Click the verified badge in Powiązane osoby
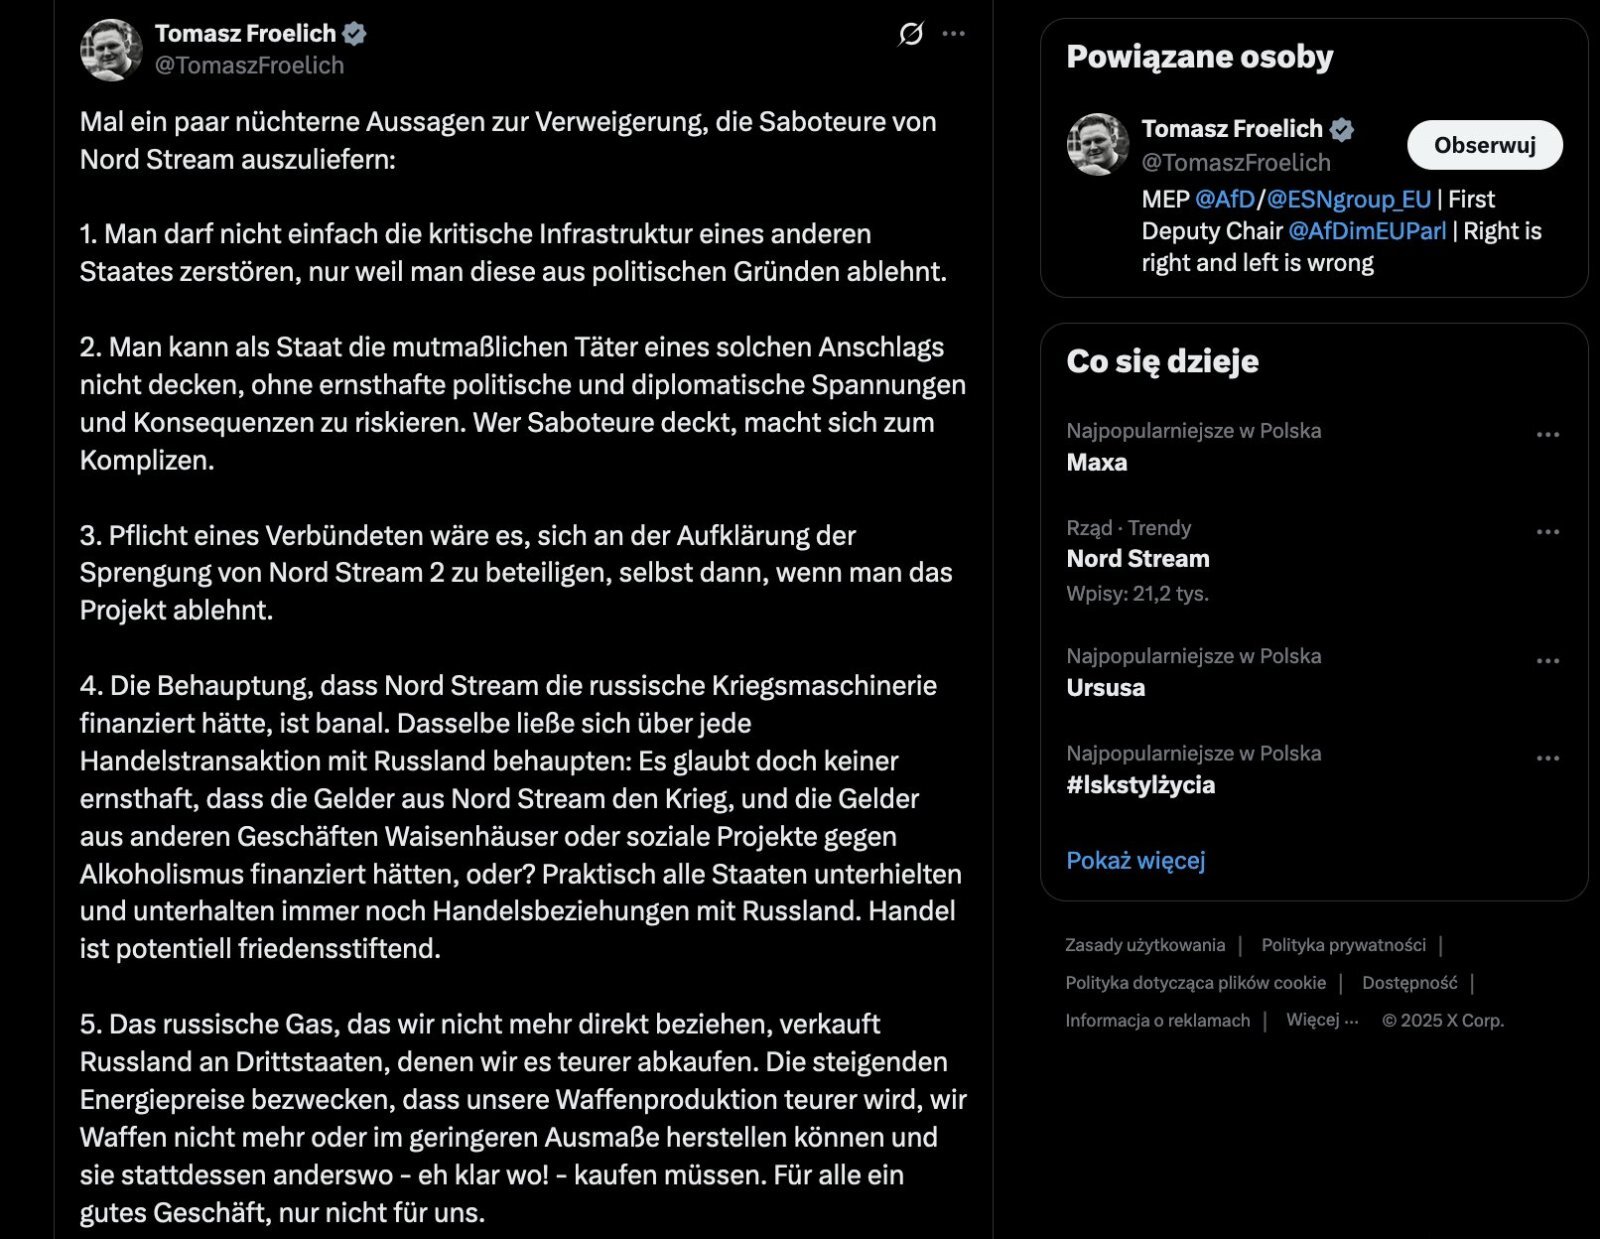 click(1342, 129)
